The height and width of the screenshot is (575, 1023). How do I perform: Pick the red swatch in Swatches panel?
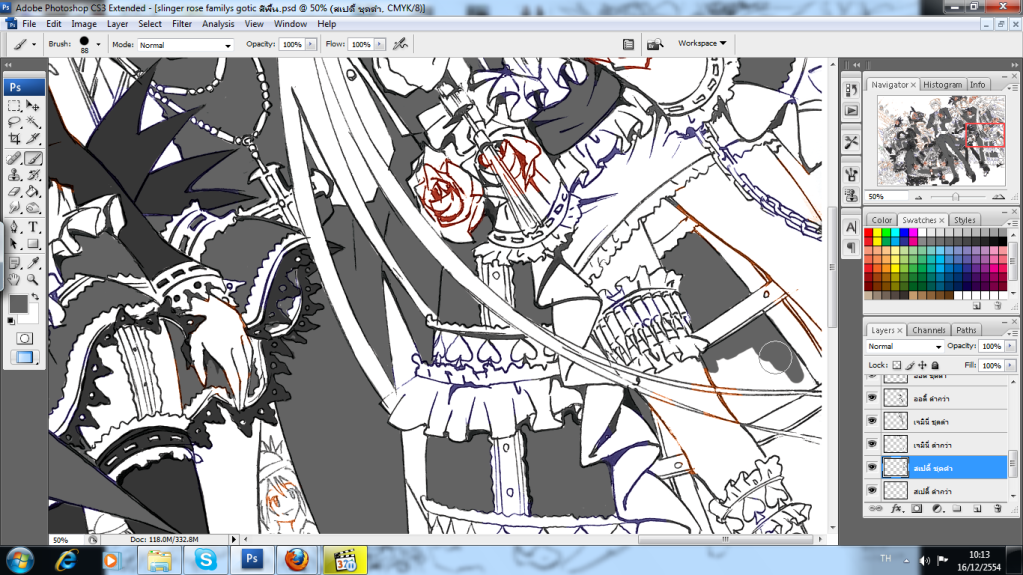[x=868, y=233]
